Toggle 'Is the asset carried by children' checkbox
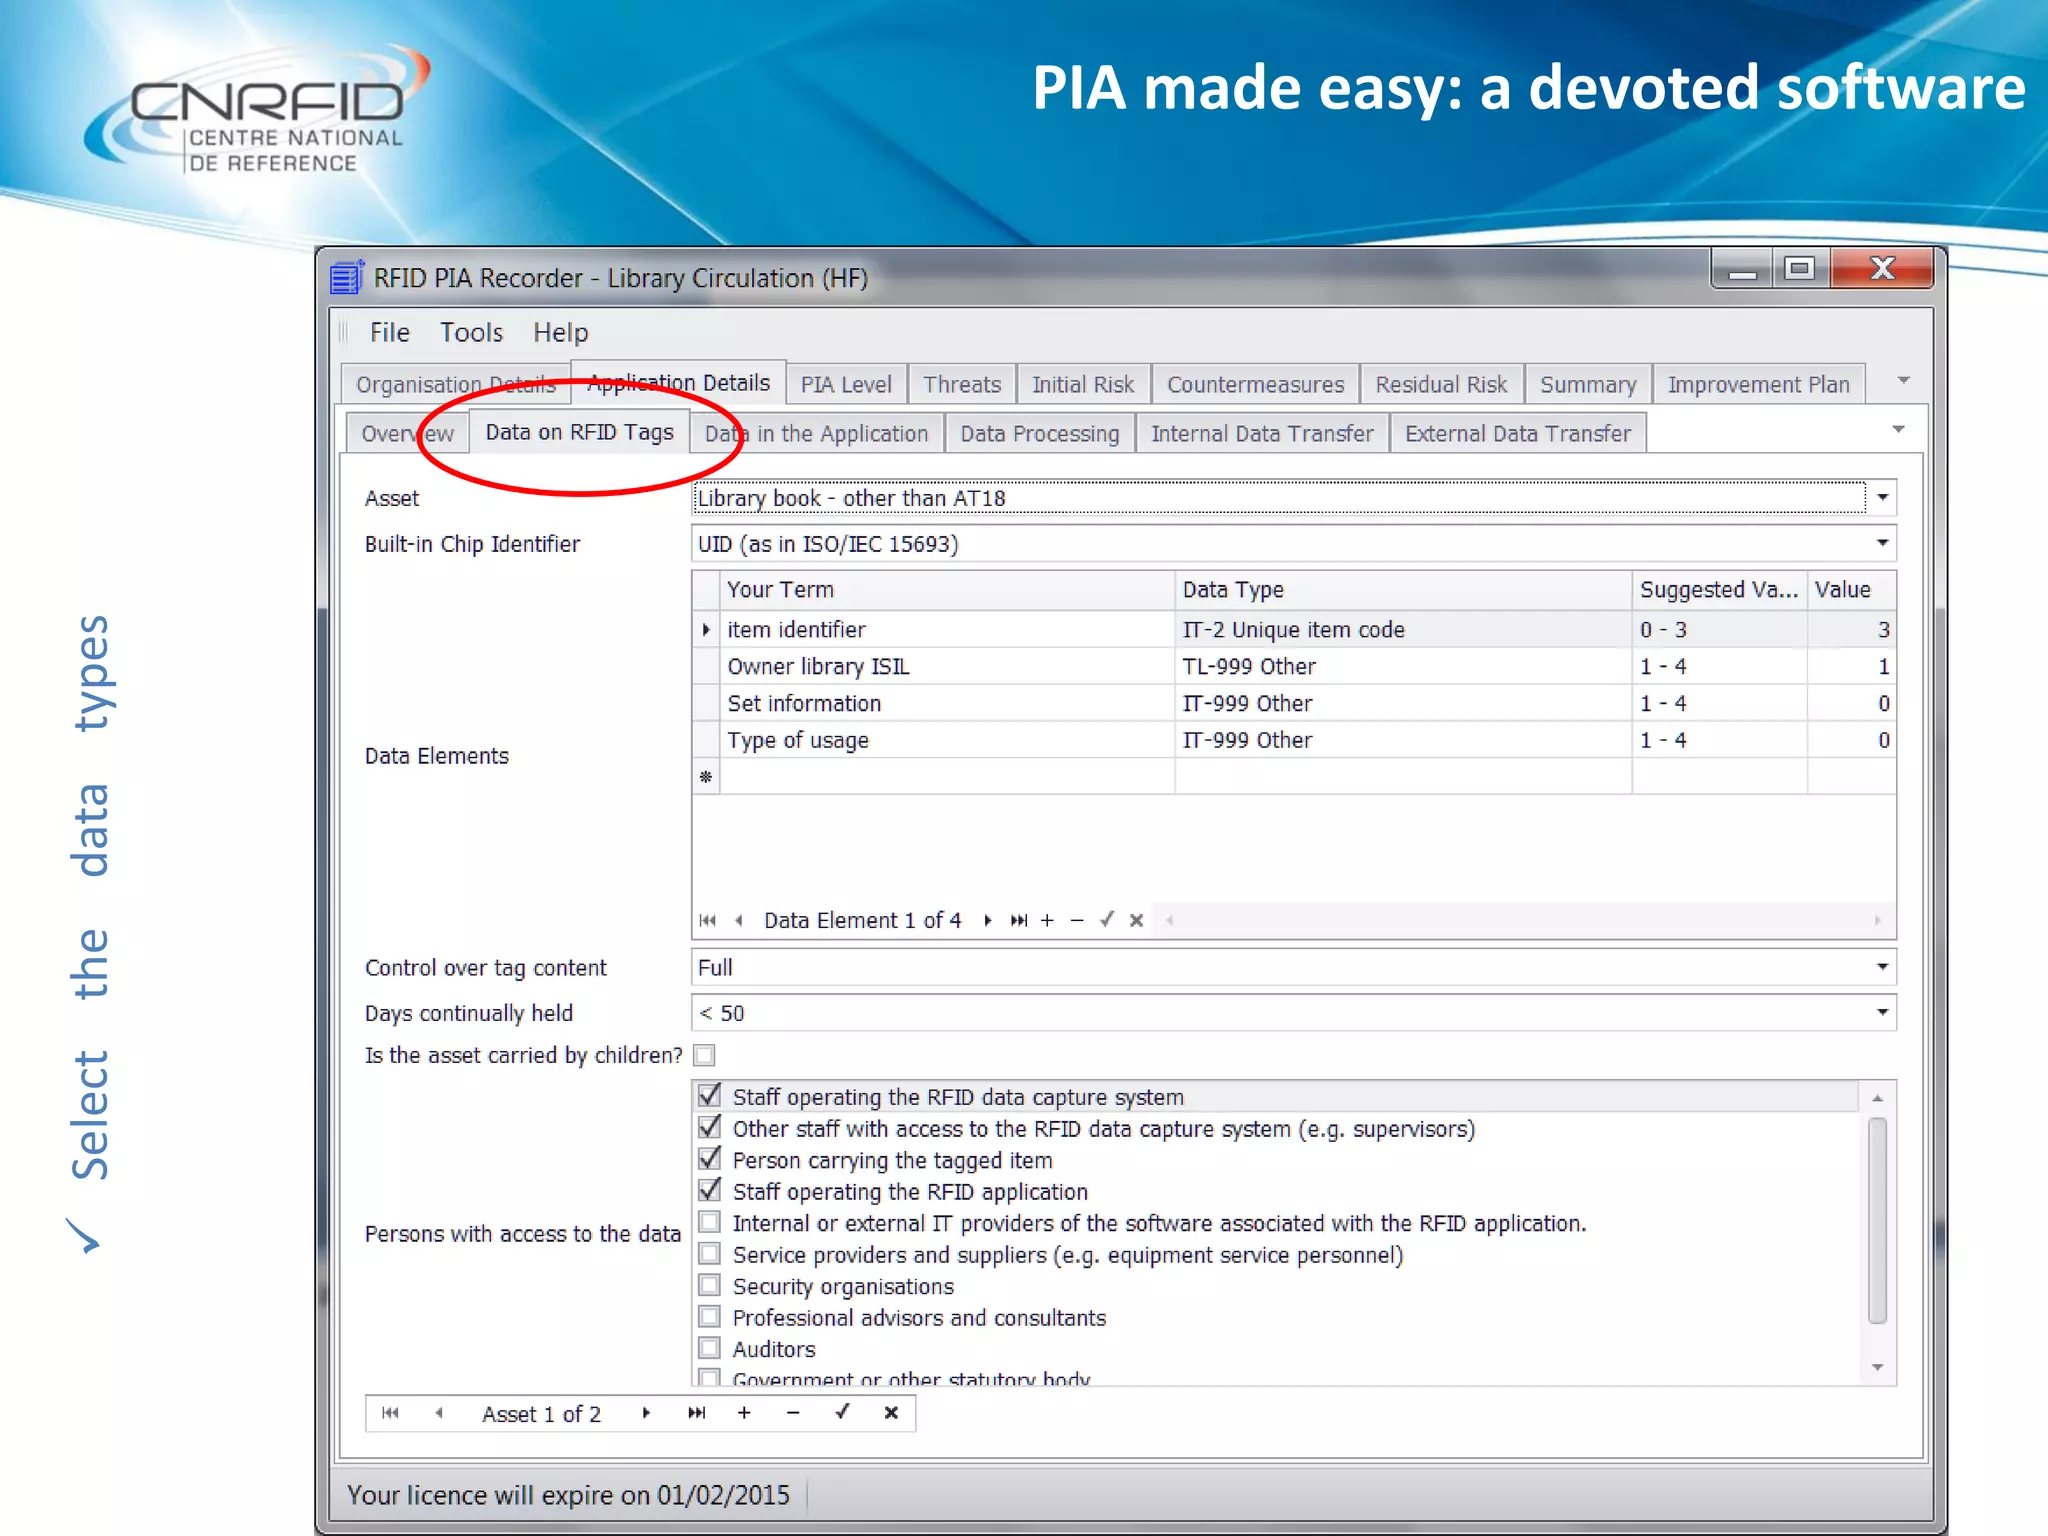This screenshot has height=1536, width=2048. pos(705,1055)
